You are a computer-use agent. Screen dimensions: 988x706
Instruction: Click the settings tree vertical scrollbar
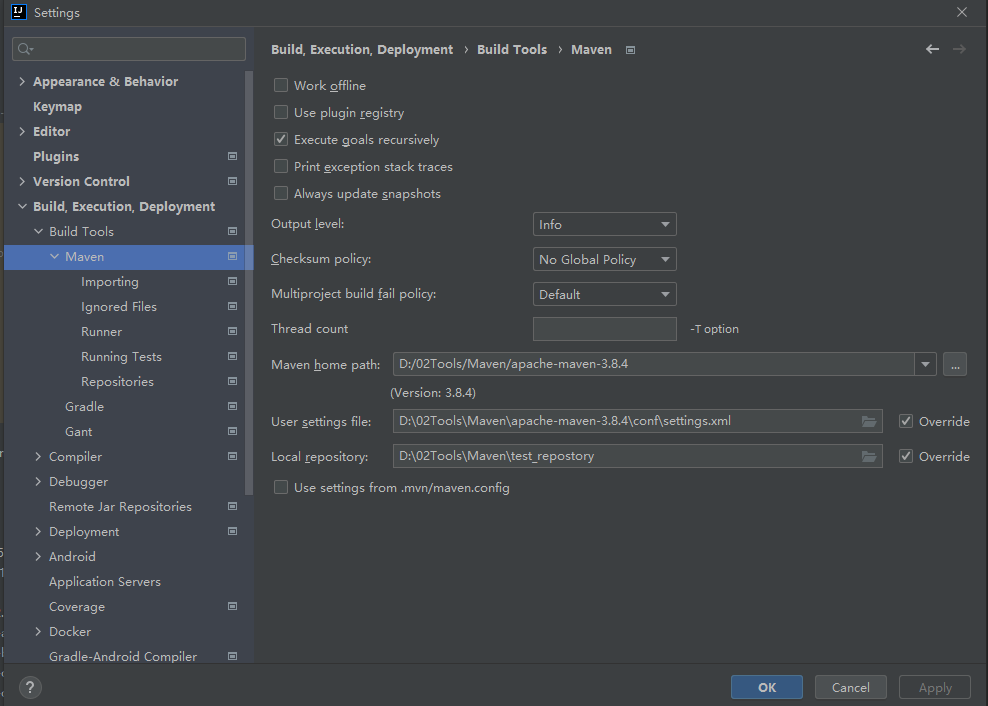point(249,282)
